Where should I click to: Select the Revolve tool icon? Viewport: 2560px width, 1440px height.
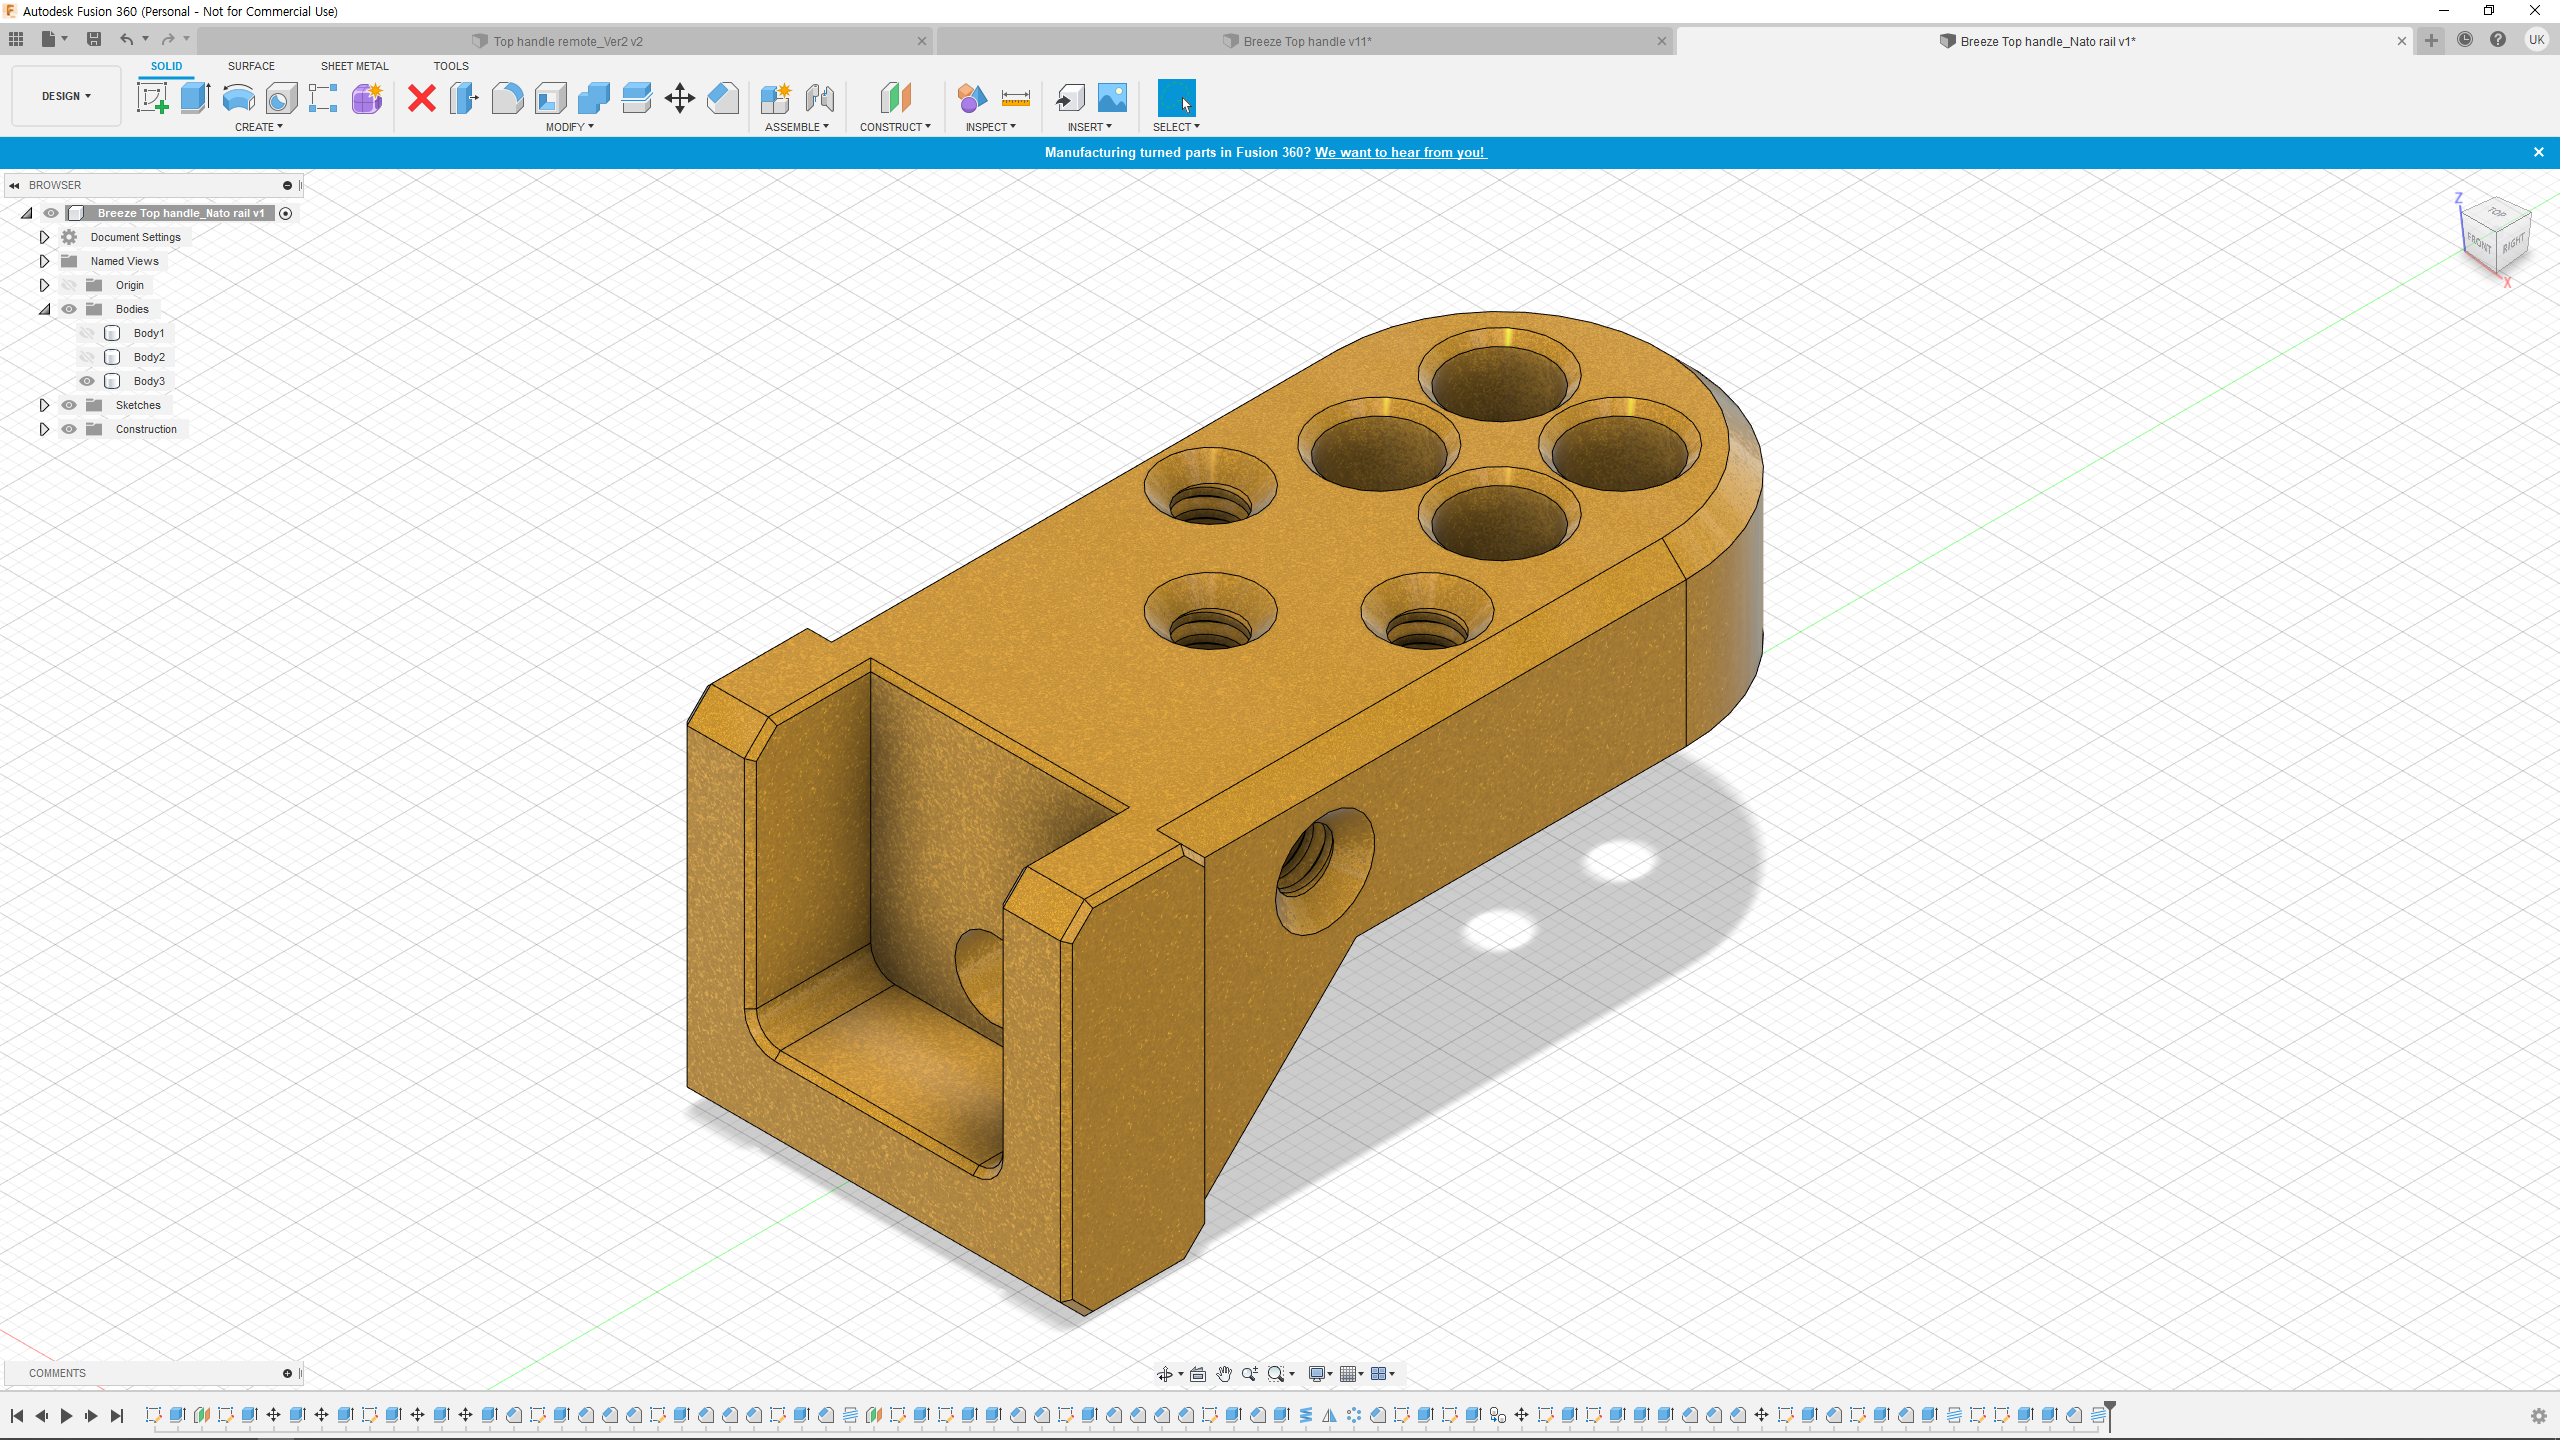[238, 98]
